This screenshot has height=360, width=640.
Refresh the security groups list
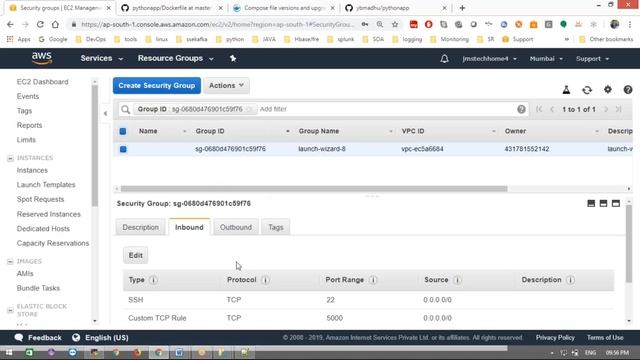[587, 90]
